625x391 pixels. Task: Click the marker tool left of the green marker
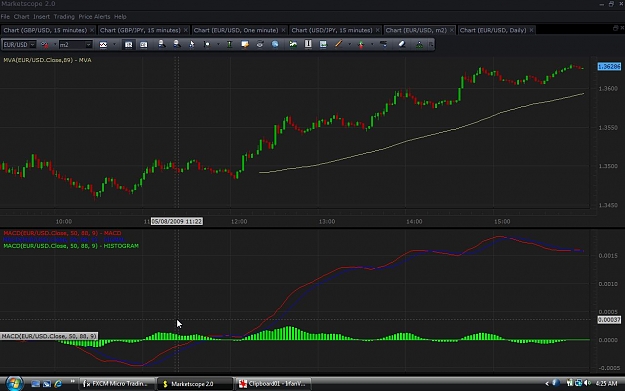206,45
